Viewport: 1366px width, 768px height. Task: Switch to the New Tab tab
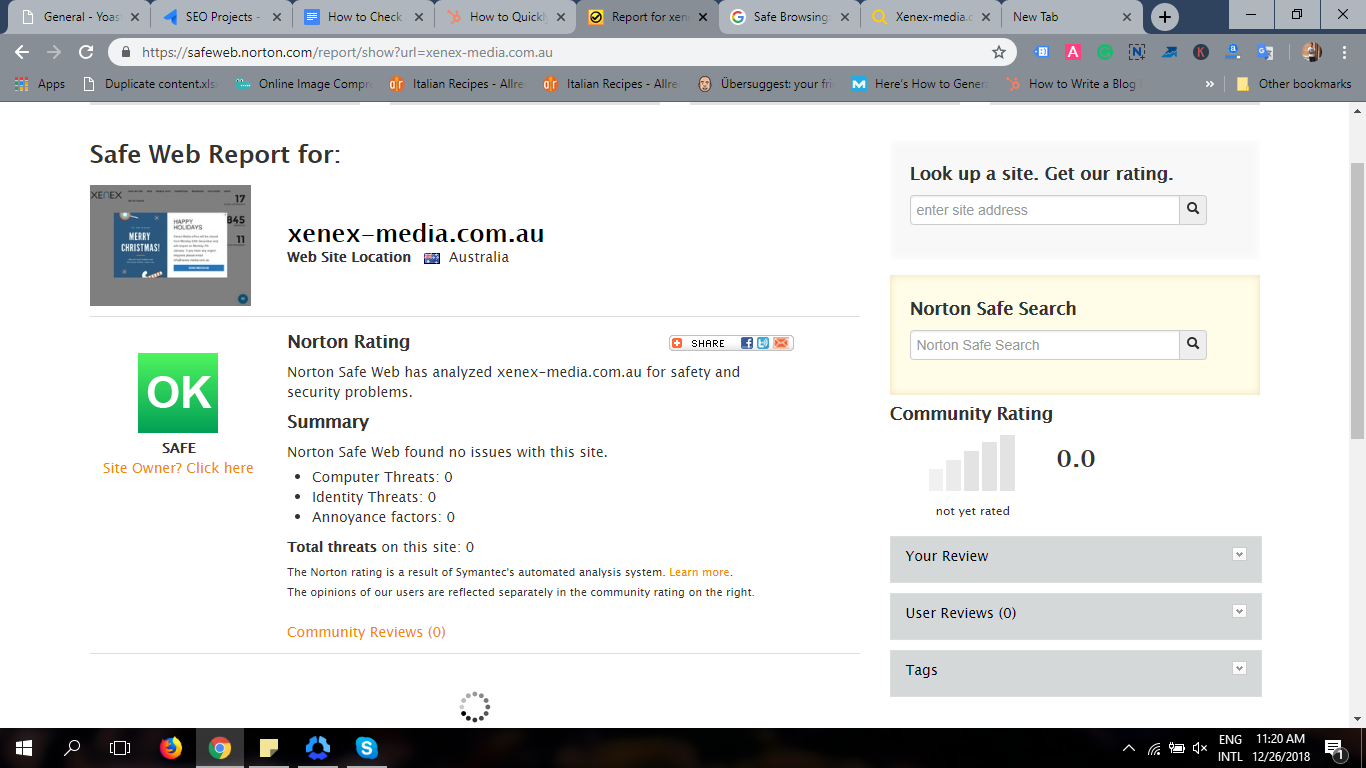1073,17
